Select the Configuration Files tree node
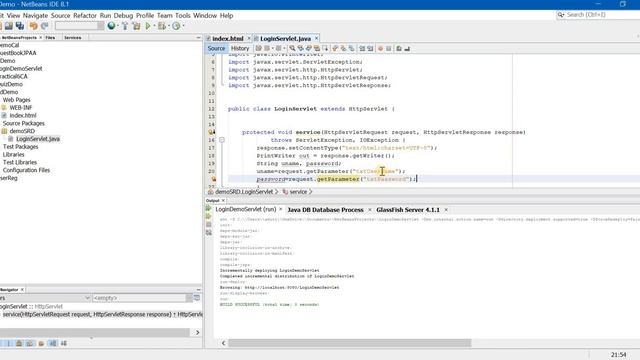This screenshot has height=360, width=640. pos(26,170)
